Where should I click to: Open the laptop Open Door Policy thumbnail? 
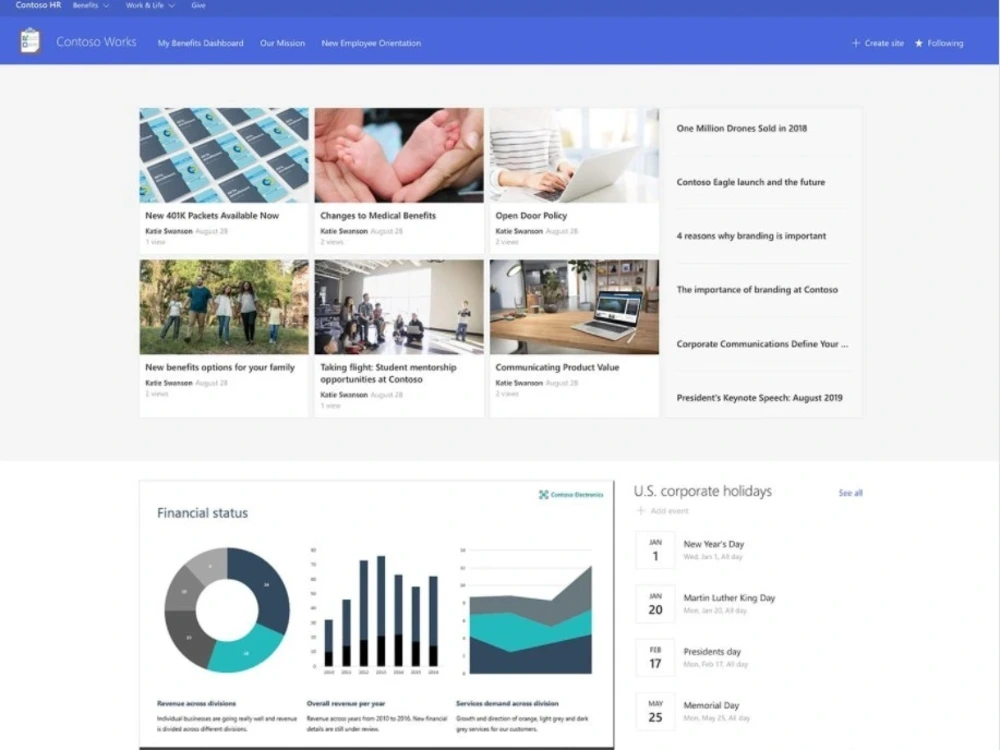pyautogui.click(x=574, y=155)
